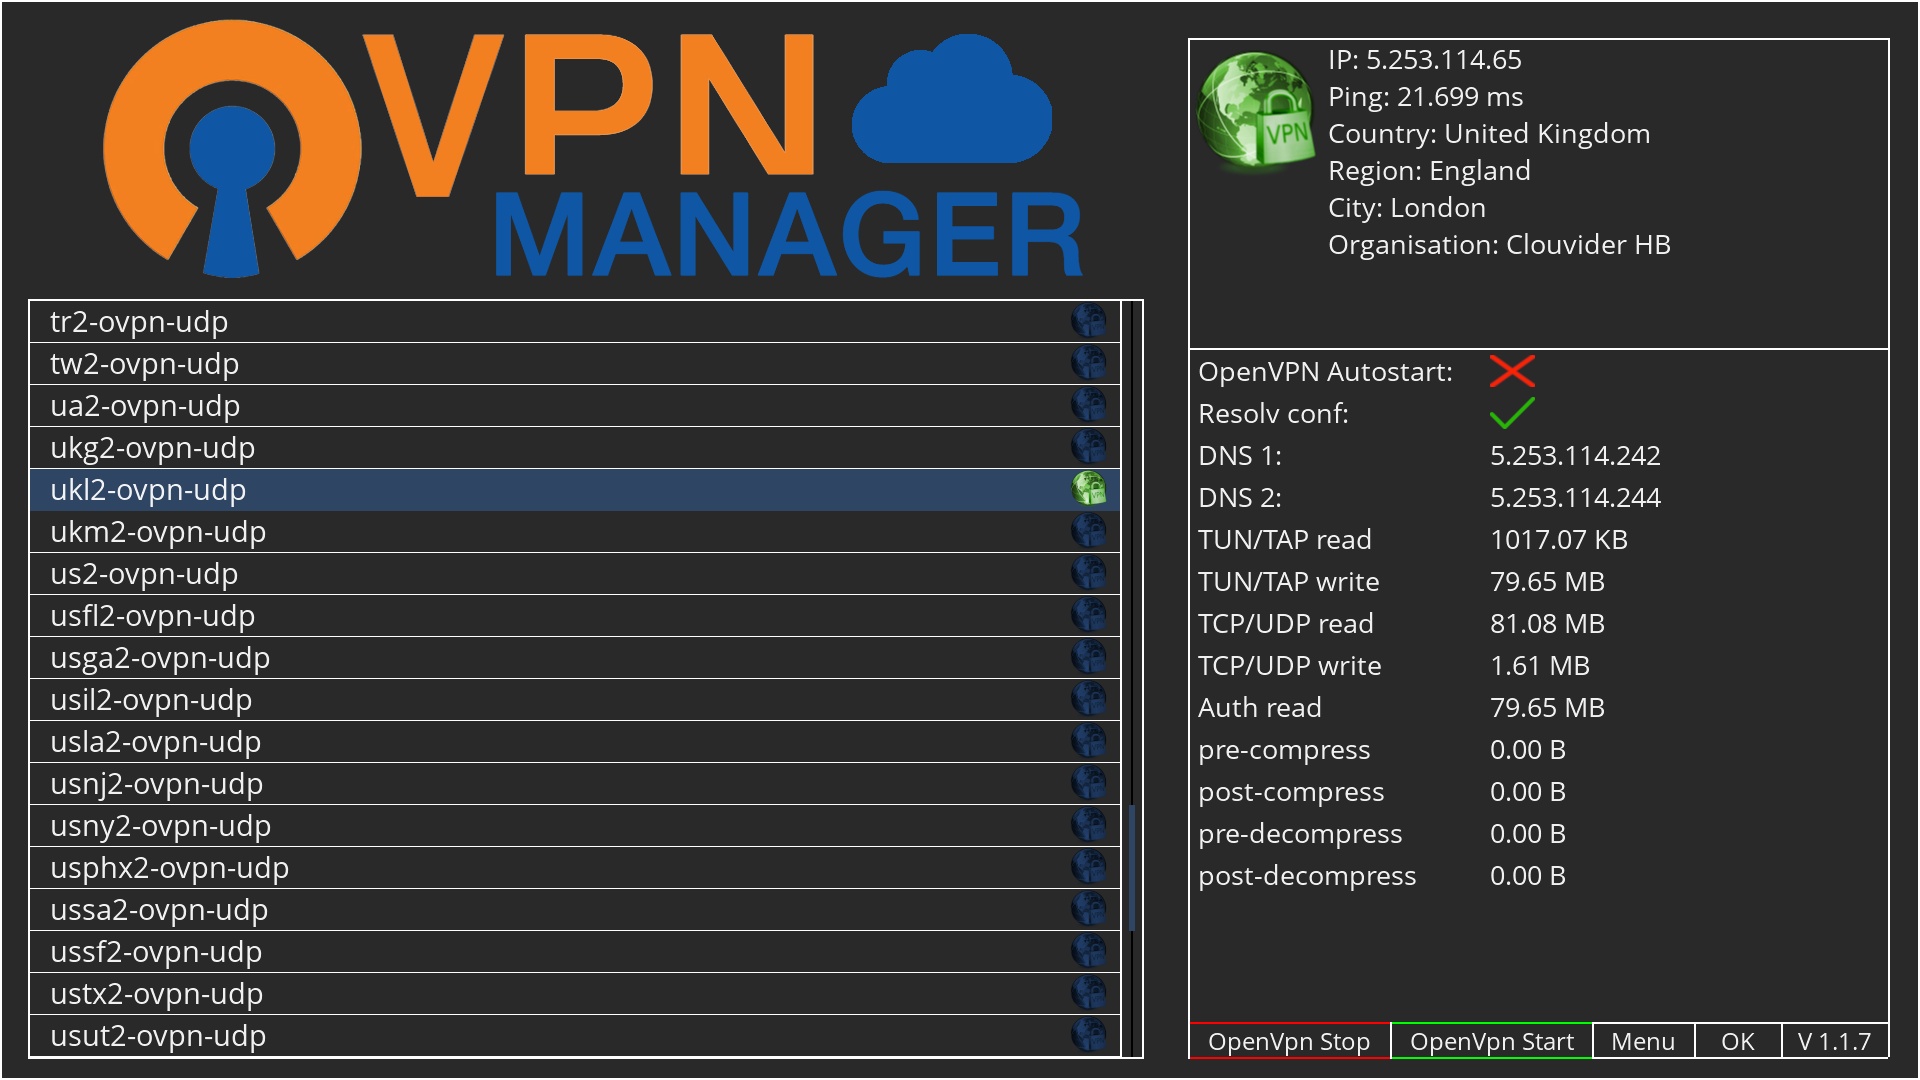Screen dimensions: 1920x1080
Task: Select the ua2-ovpn-udp server entry
Action: 575,406
